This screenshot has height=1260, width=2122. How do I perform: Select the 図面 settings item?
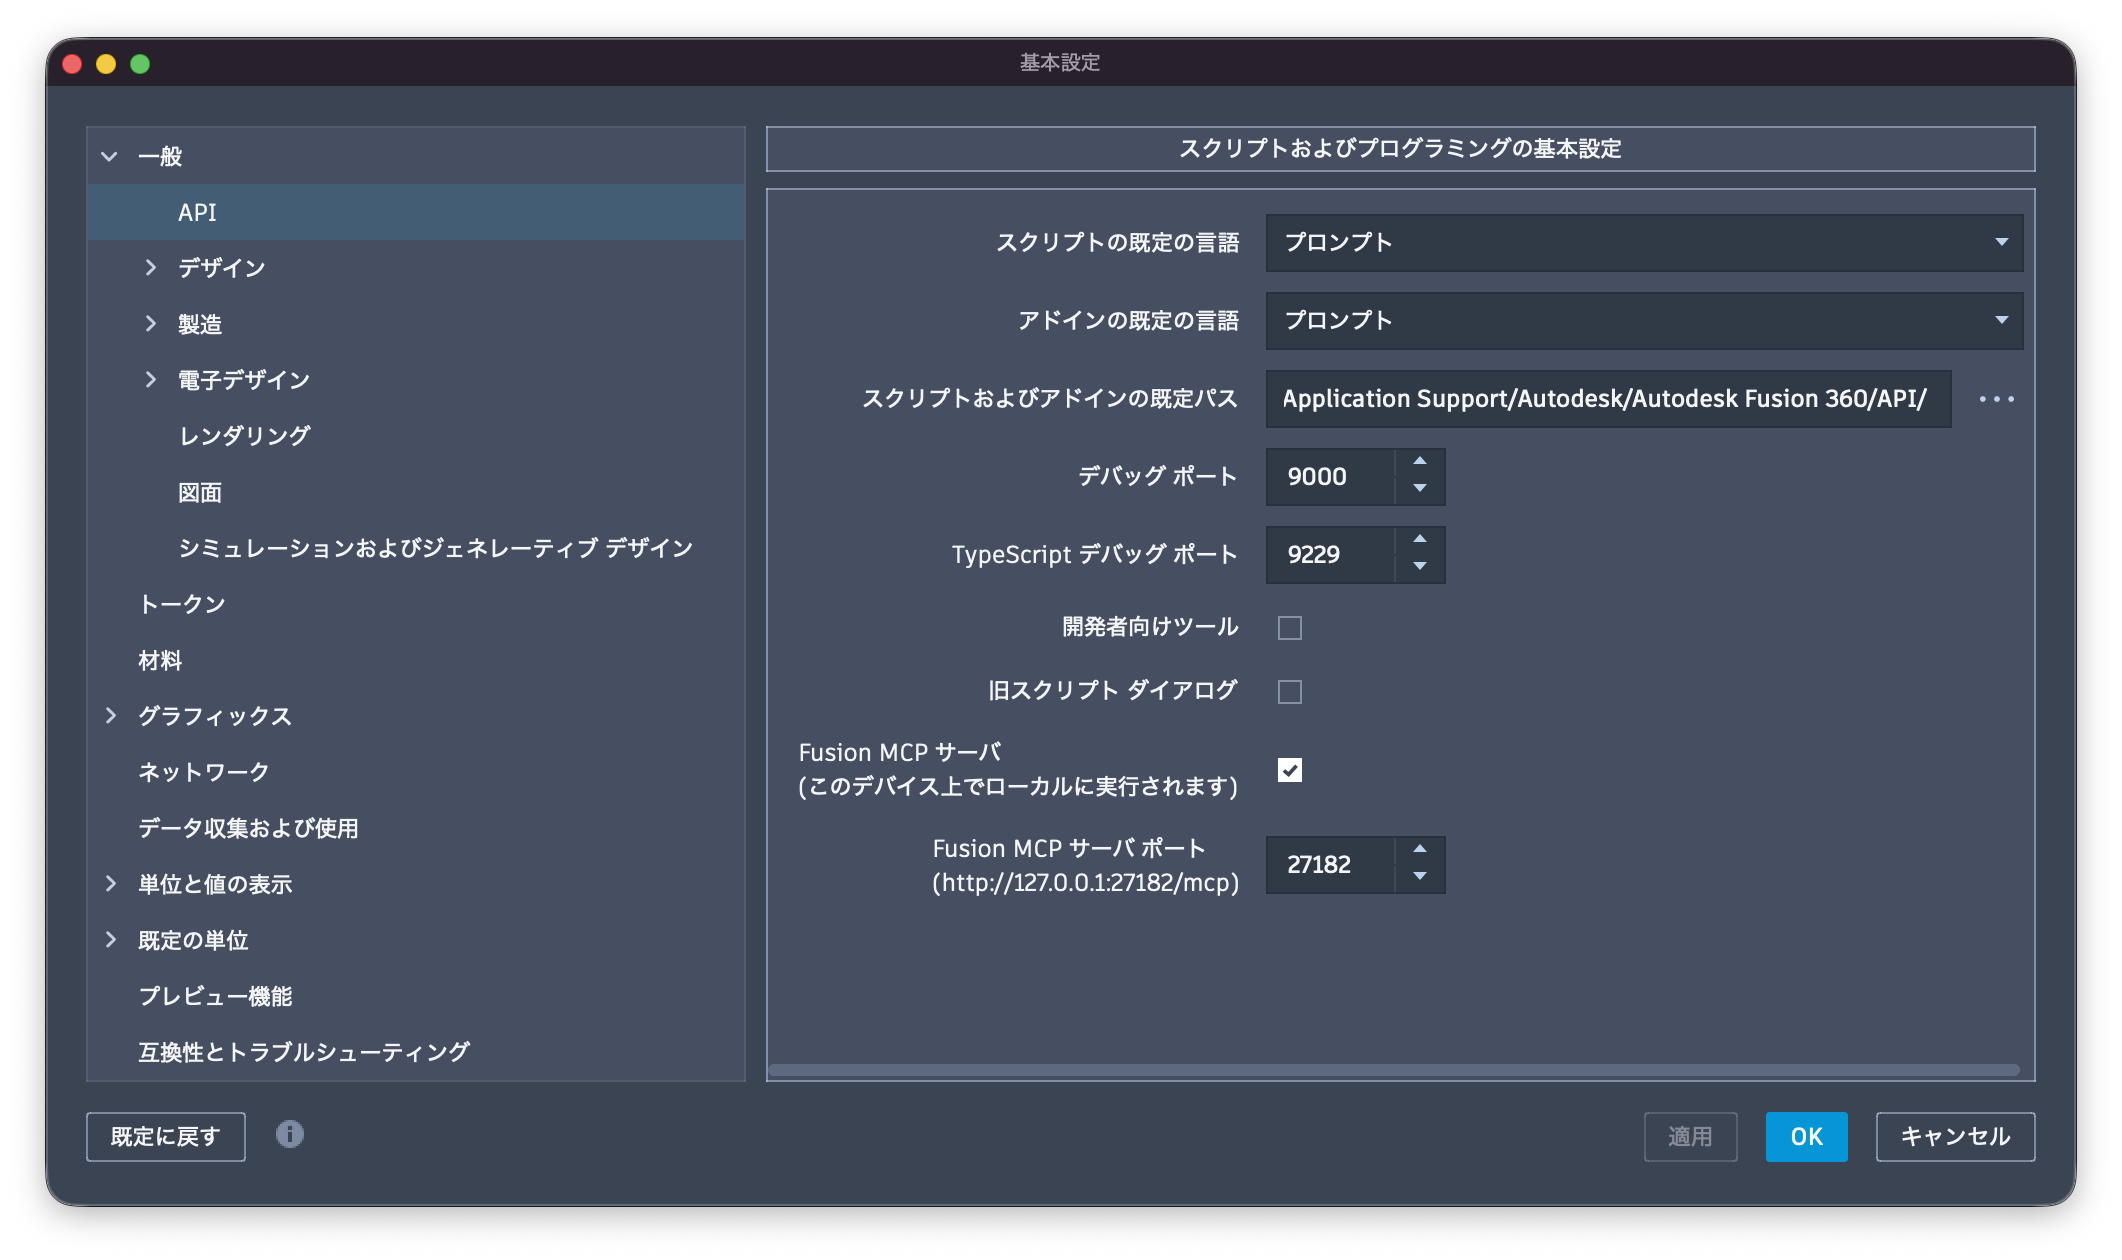tap(200, 492)
